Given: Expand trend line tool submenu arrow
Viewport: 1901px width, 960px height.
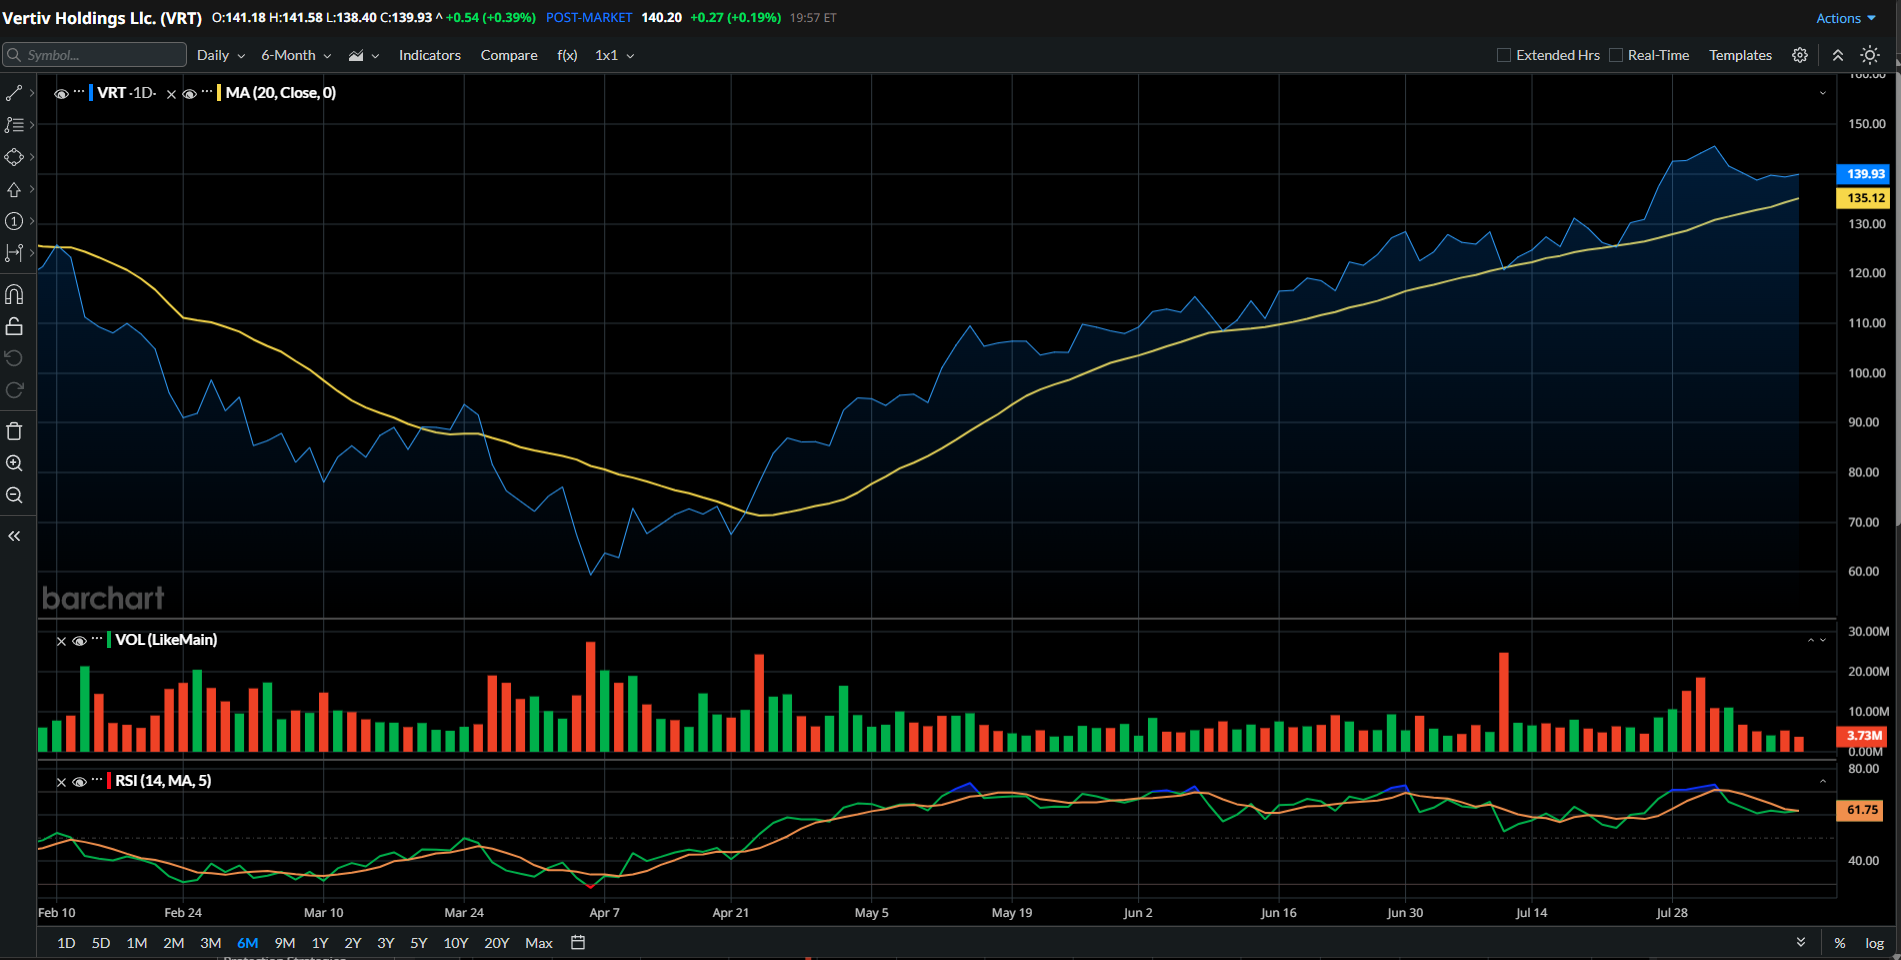Looking at the screenshot, I should point(32,93).
